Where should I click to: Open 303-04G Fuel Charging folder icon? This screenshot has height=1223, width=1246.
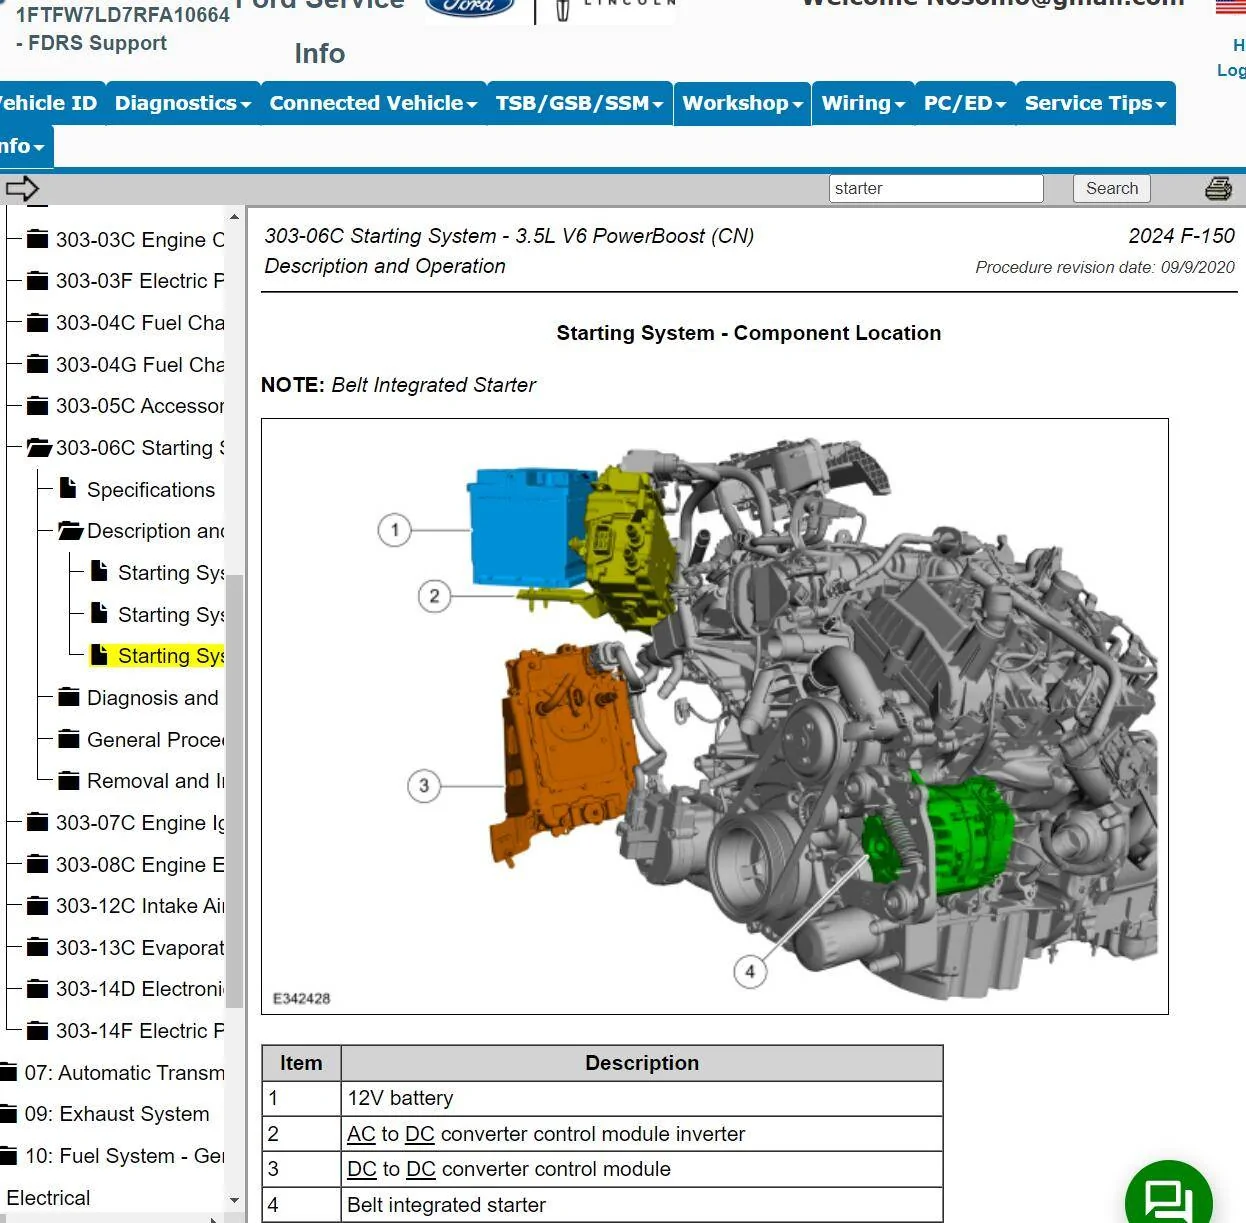click(x=37, y=364)
